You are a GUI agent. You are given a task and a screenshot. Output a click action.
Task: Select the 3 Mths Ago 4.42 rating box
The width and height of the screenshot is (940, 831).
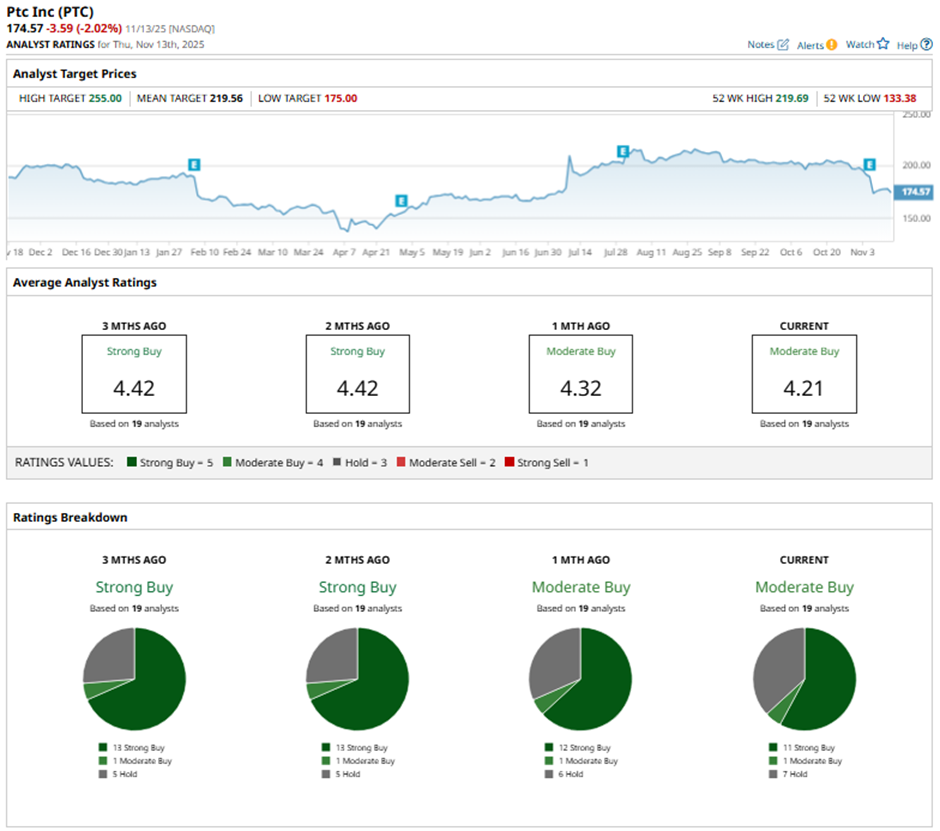[x=134, y=374]
